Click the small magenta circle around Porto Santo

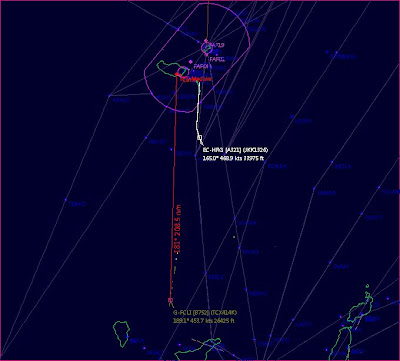(x=207, y=48)
